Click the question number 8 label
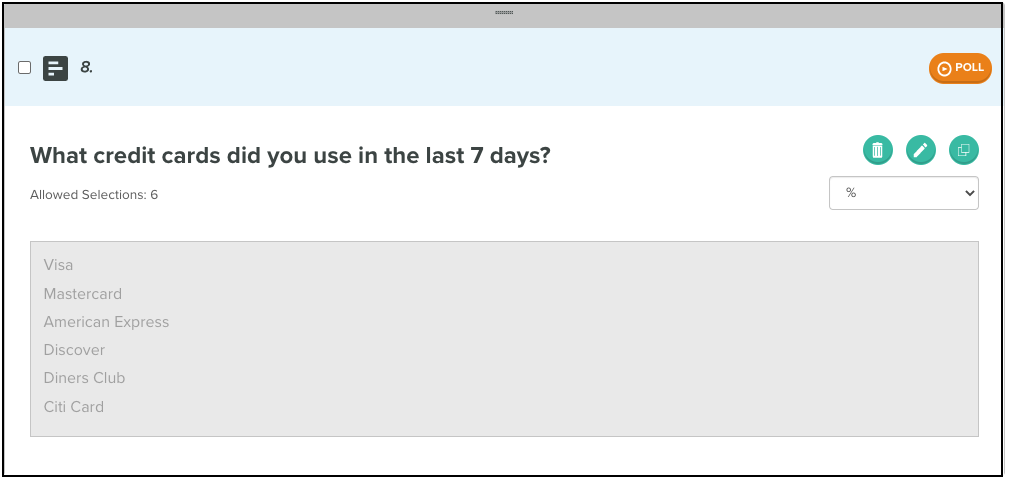 (87, 67)
